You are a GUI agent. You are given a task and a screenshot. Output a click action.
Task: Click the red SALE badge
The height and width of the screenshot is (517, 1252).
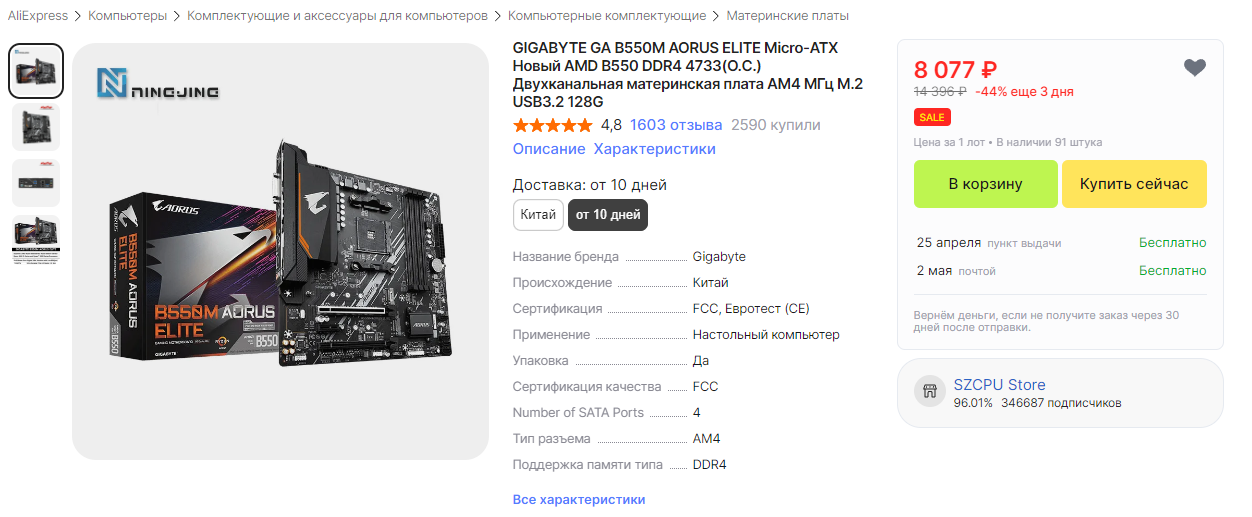tap(932, 118)
